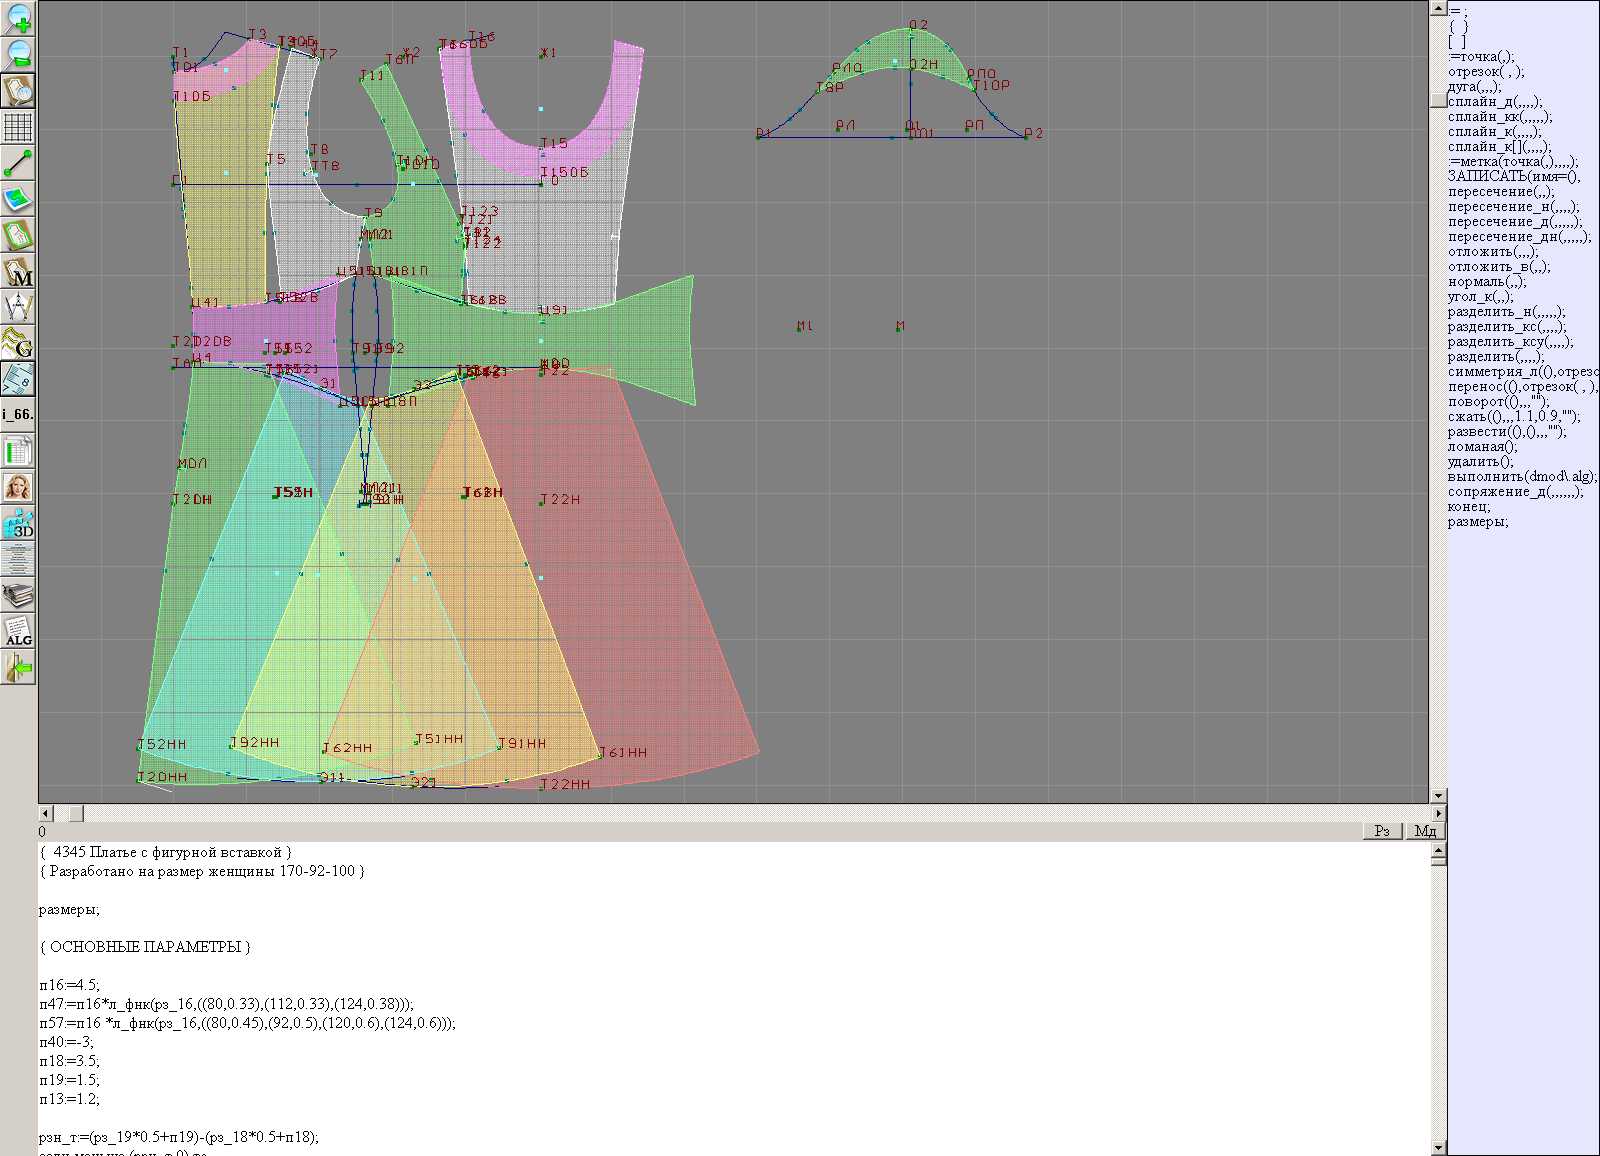1600x1156 pixels.
Task: Select 'пересечение(,,);' in the command list
Action: point(1501,192)
